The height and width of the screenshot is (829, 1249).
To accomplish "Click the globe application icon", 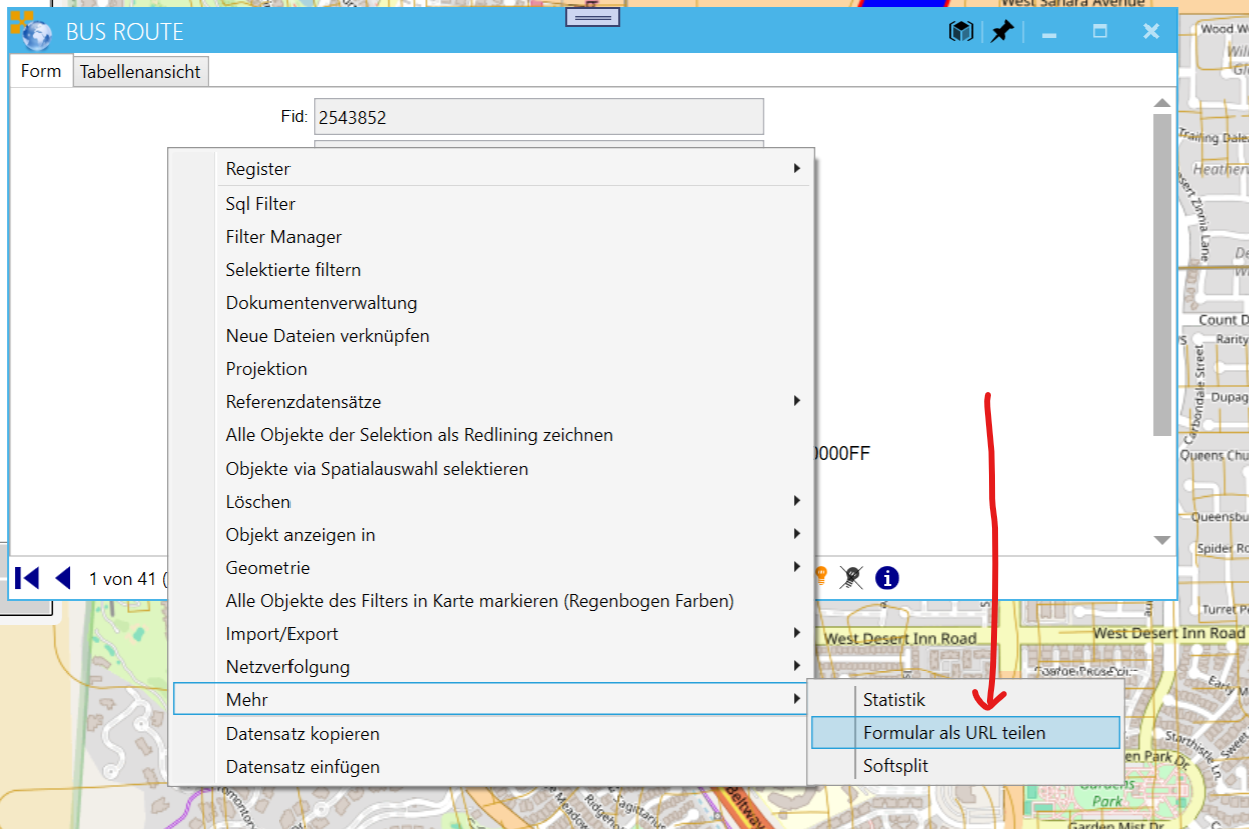I will (x=36, y=32).
